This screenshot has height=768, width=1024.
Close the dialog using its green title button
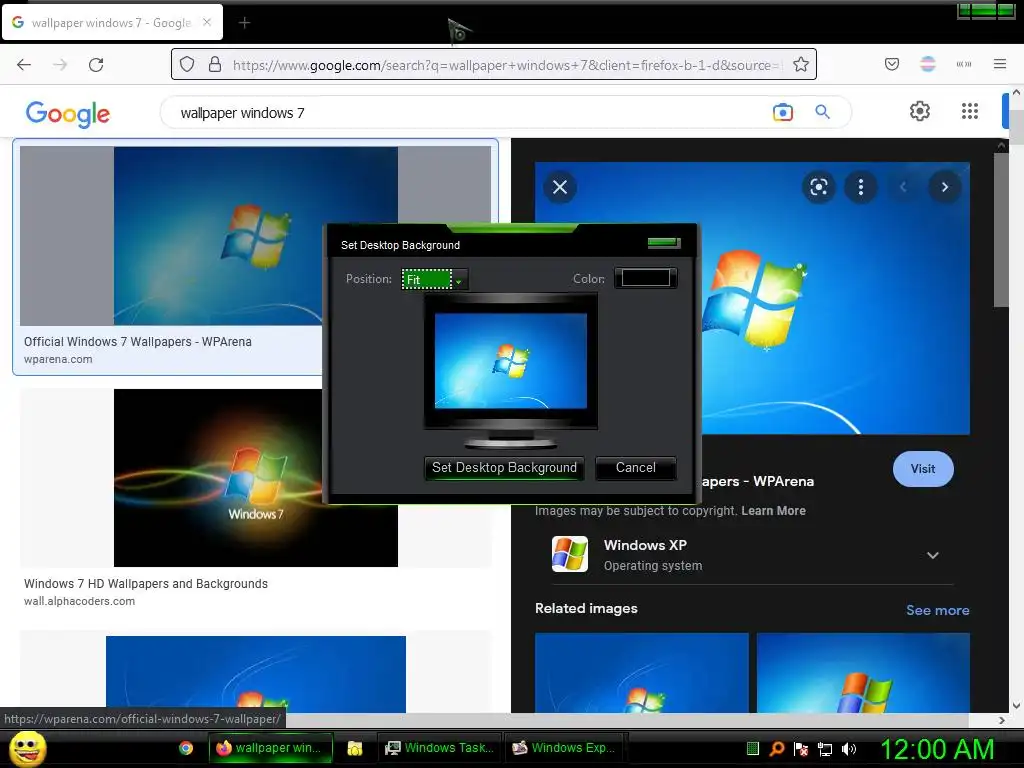tap(664, 243)
